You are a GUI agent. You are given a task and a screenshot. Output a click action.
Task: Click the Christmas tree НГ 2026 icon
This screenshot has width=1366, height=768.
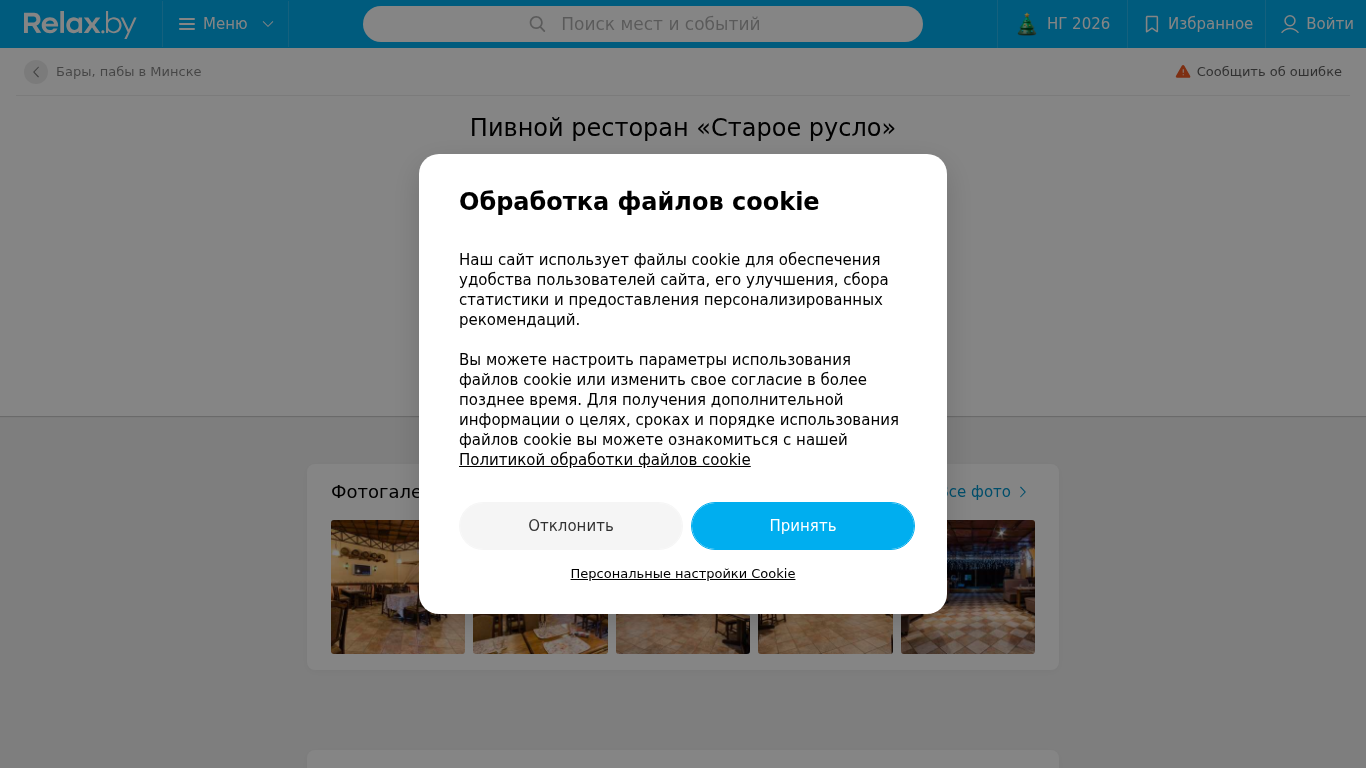[x=1027, y=24]
